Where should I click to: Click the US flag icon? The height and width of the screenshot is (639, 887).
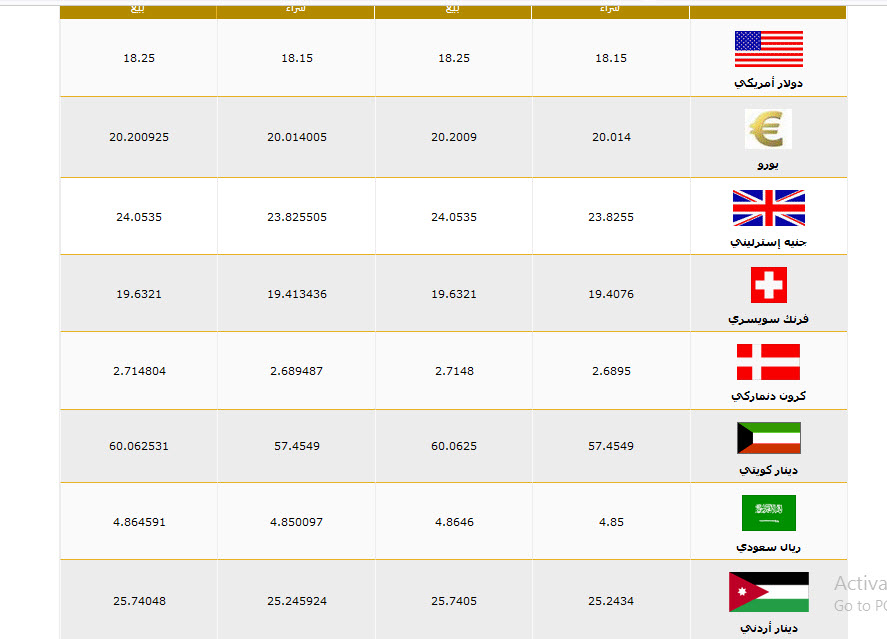769,49
